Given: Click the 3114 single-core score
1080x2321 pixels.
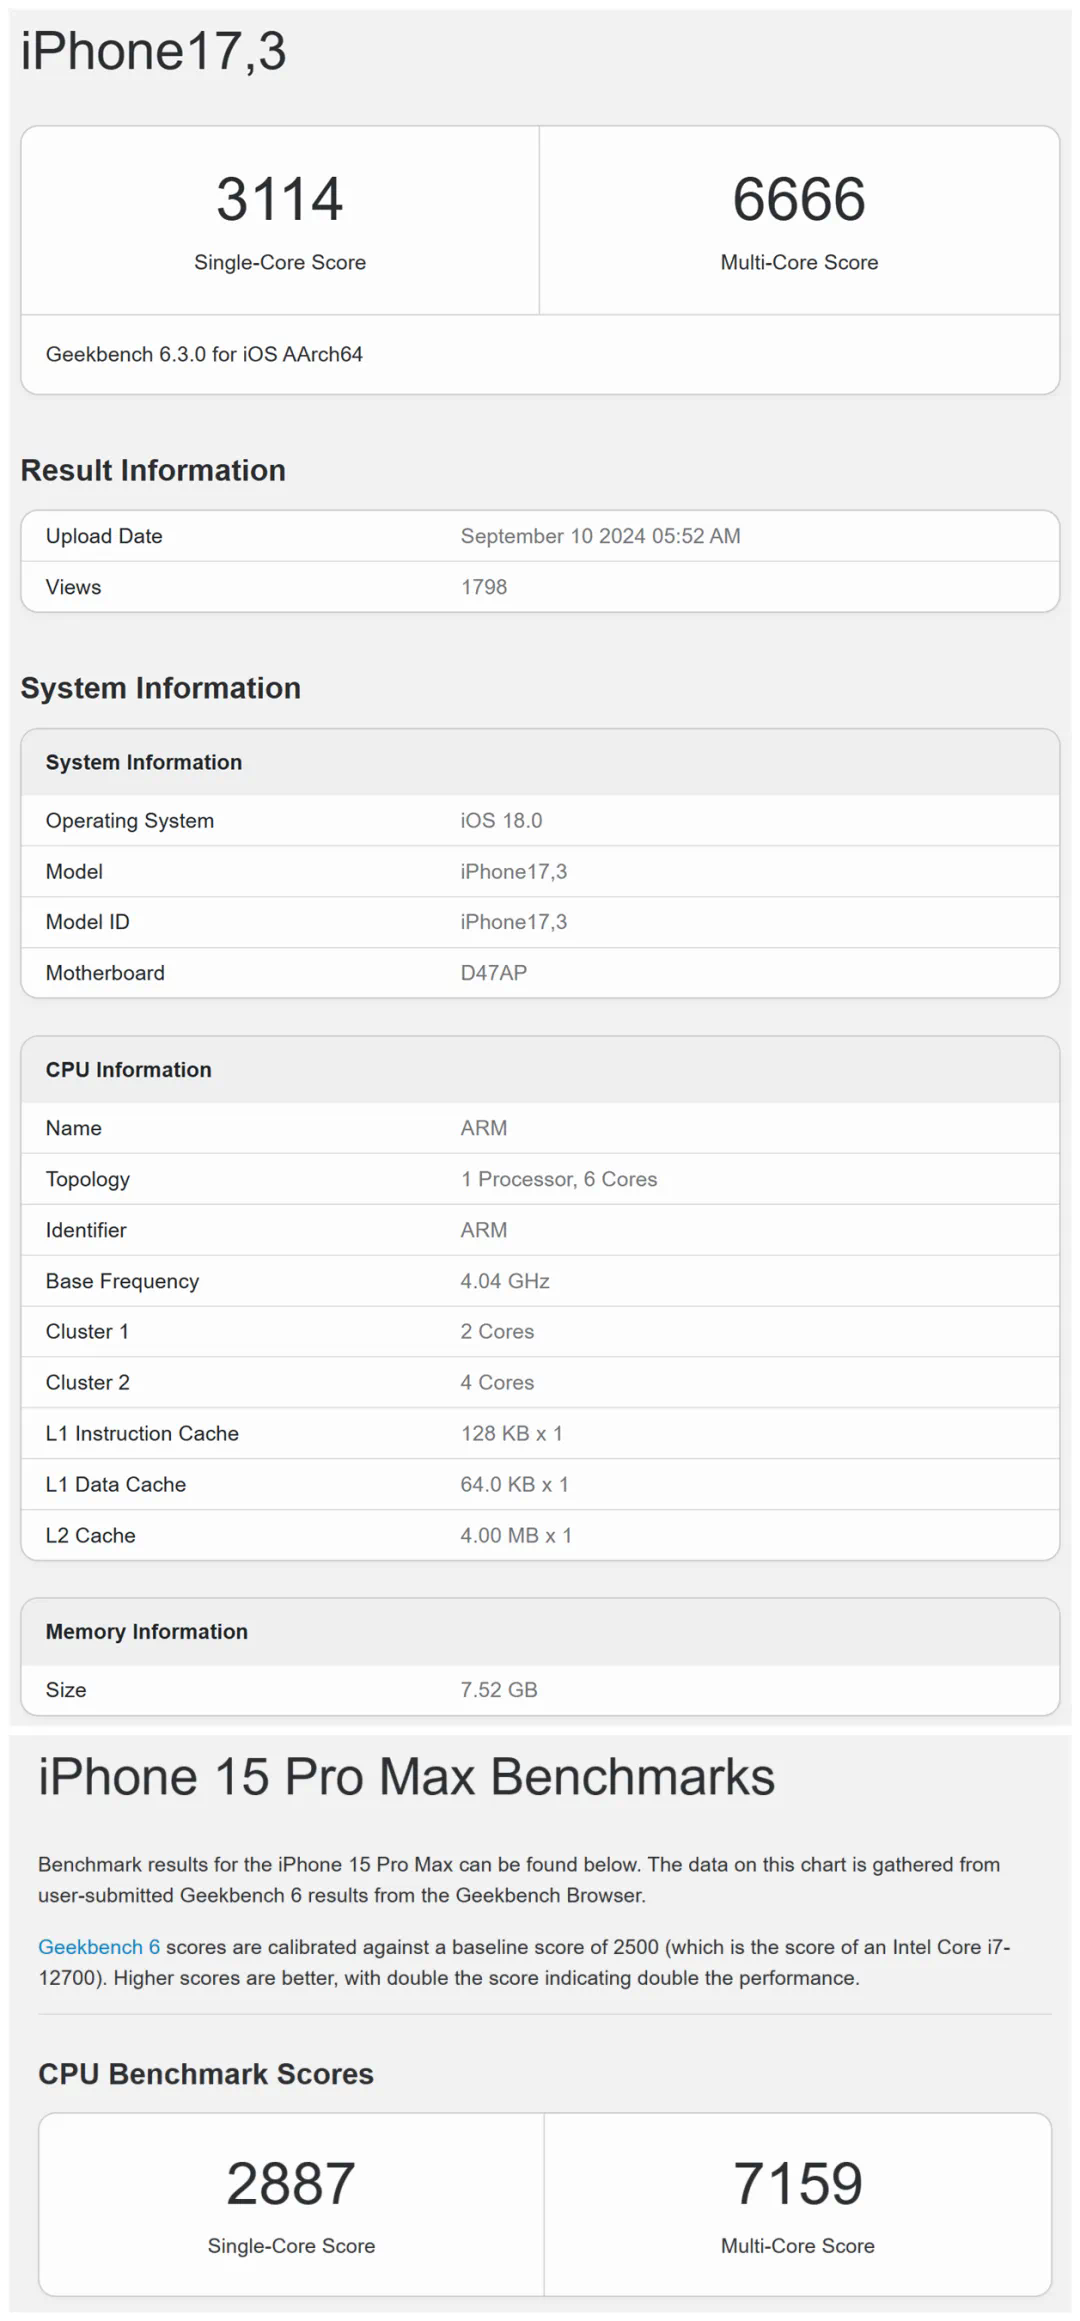Looking at the screenshot, I should (x=280, y=199).
